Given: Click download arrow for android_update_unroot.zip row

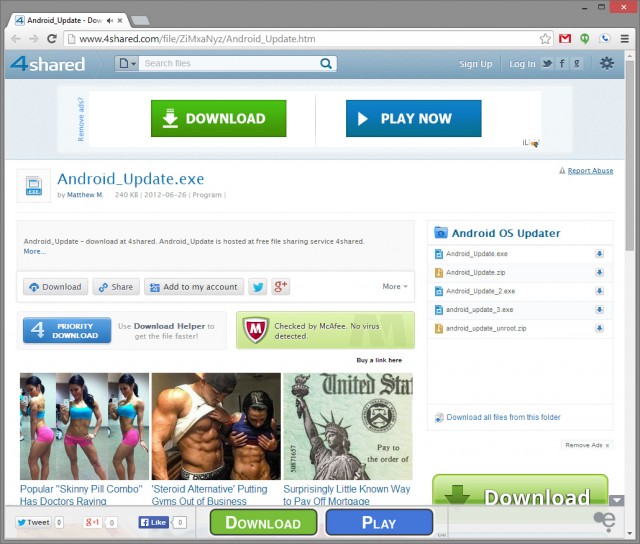Looking at the screenshot, I should point(599,328).
